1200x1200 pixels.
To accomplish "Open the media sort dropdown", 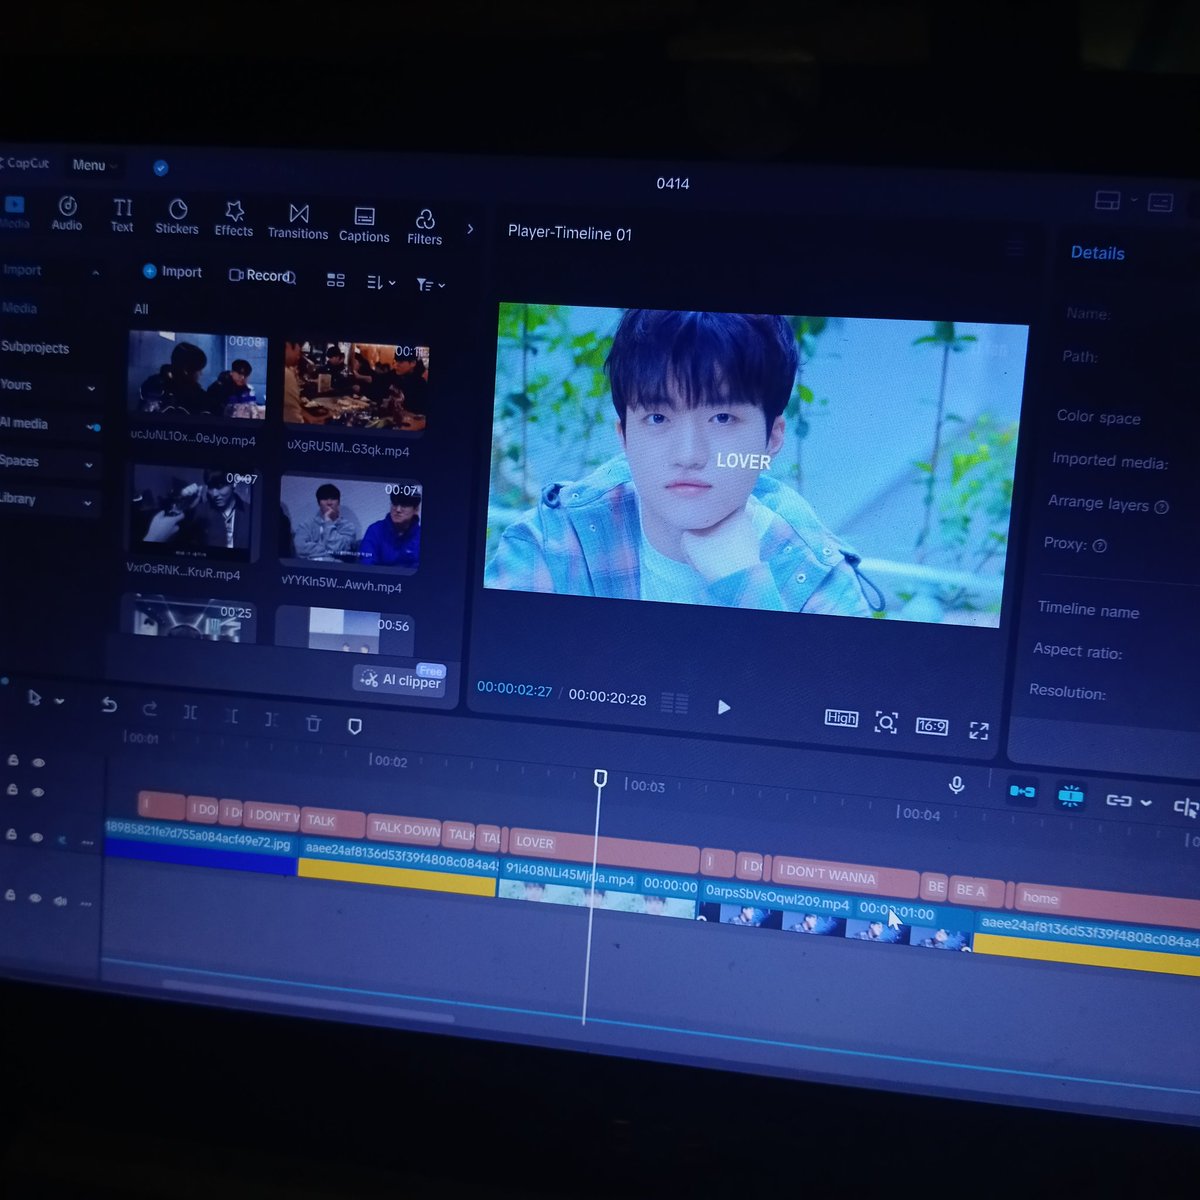I will [381, 283].
